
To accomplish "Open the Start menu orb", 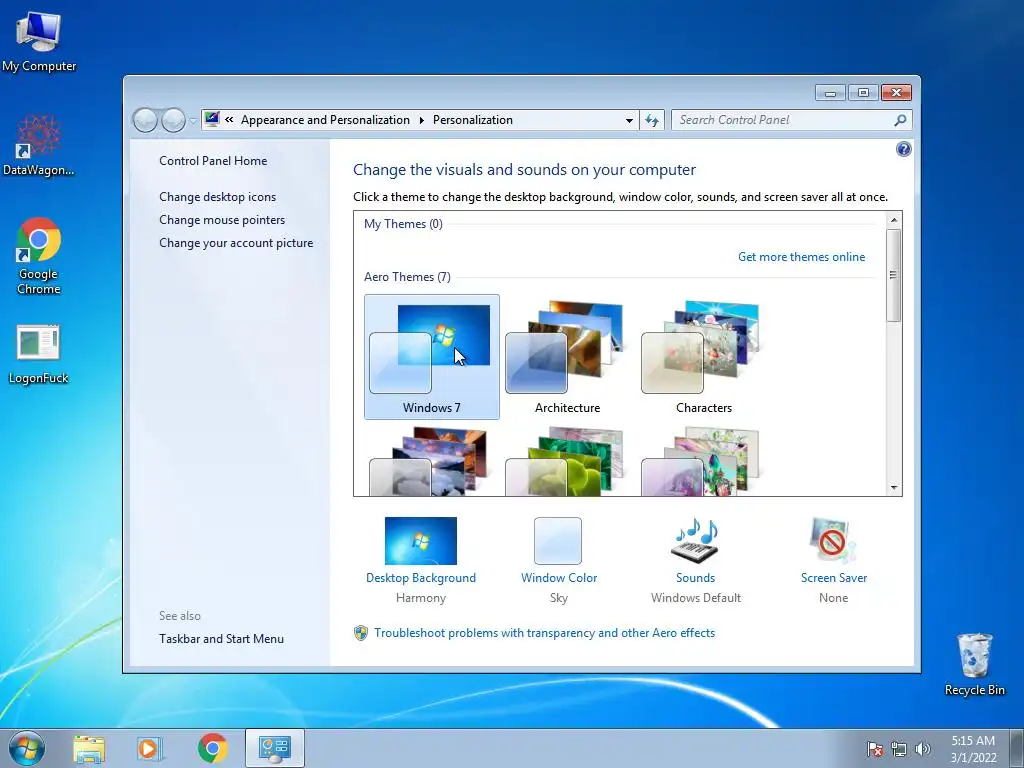I will click(27, 748).
